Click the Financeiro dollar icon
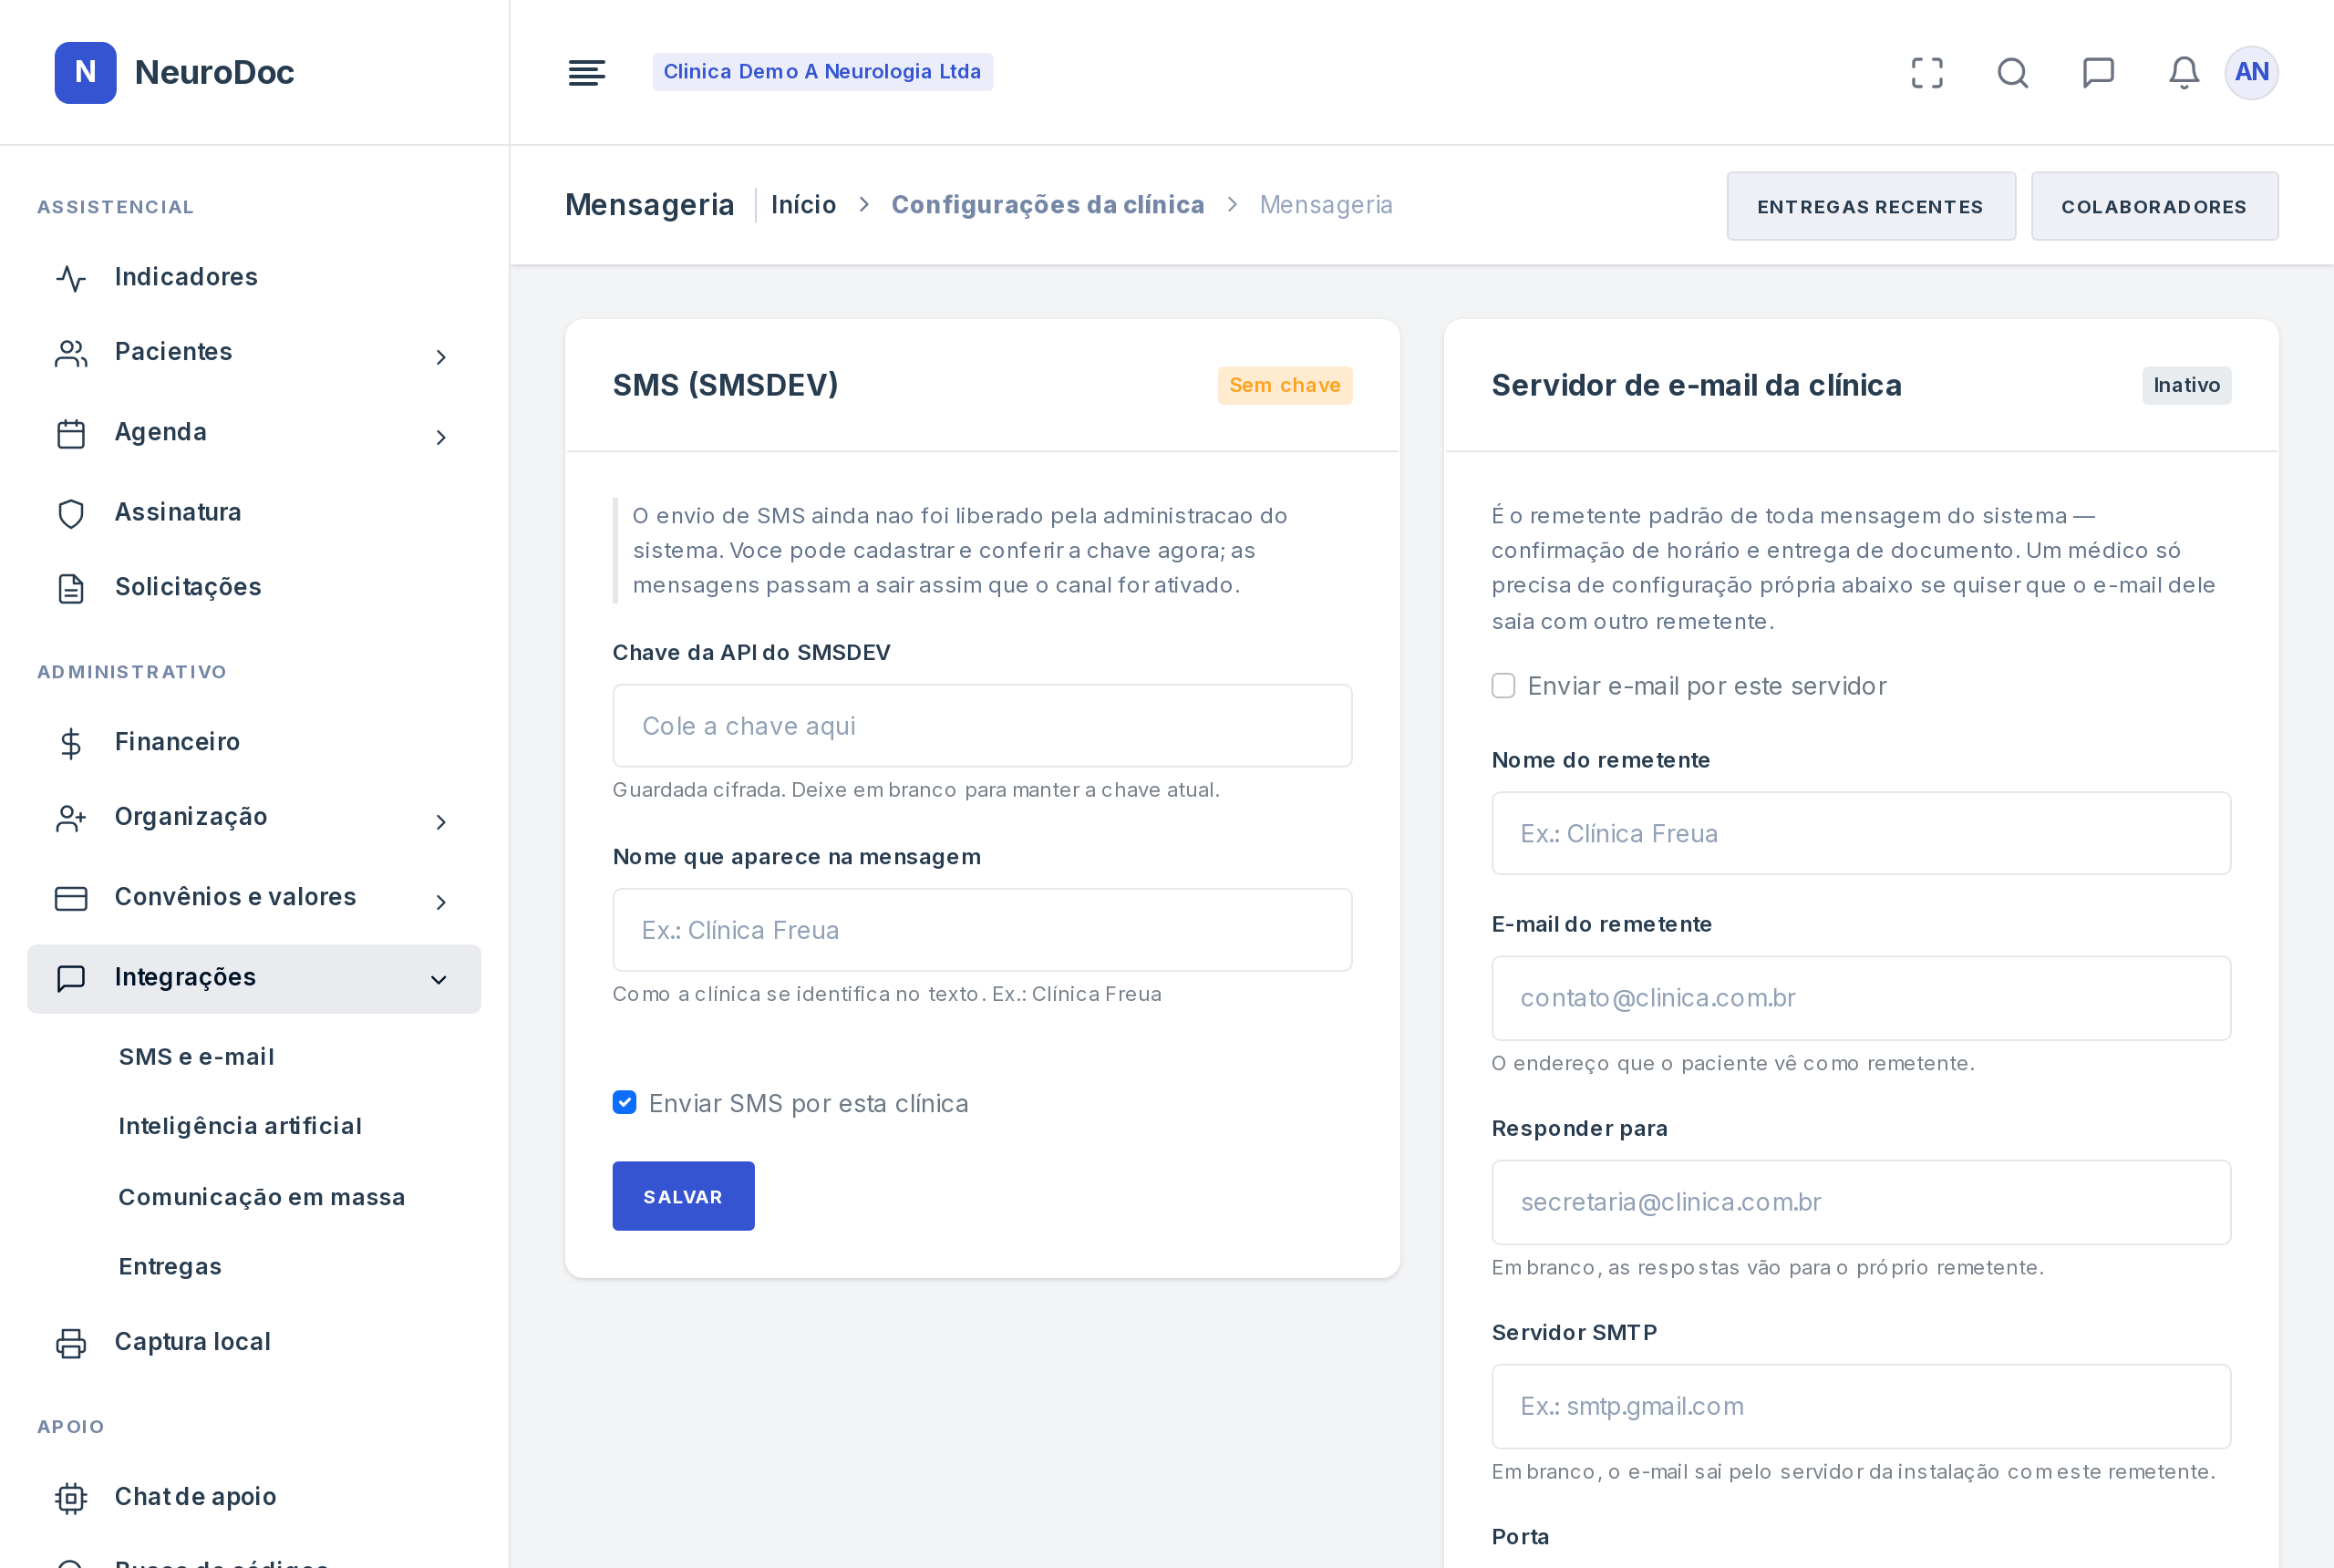The image size is (2334, 1568). (71, 743)
